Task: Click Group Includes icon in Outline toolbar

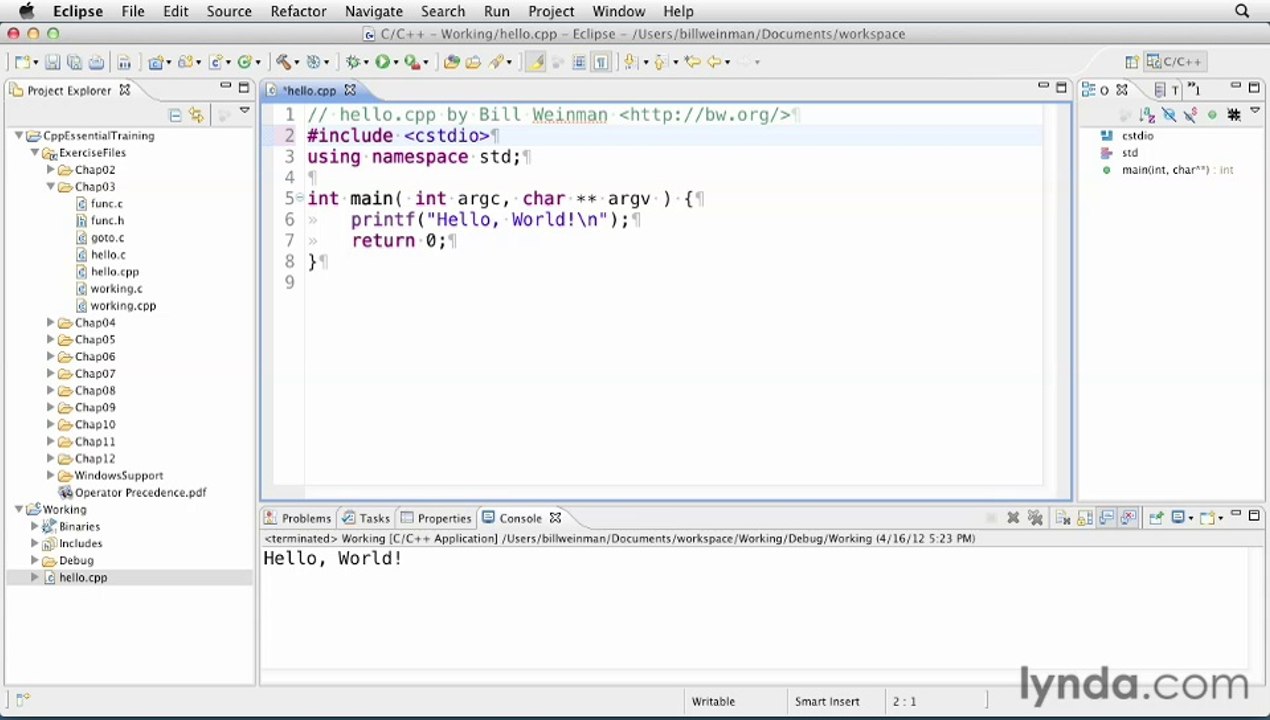Action: pyautogui.click(x=1234, y=116)
